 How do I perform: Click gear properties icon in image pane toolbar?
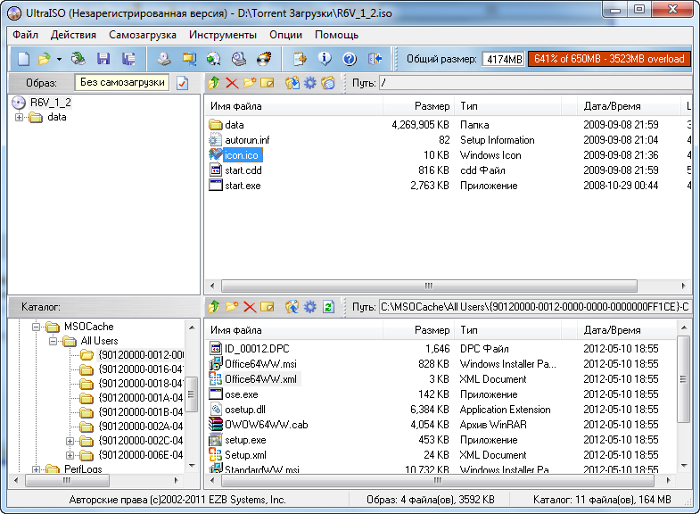pyautogui.click(x=310, y=82)
